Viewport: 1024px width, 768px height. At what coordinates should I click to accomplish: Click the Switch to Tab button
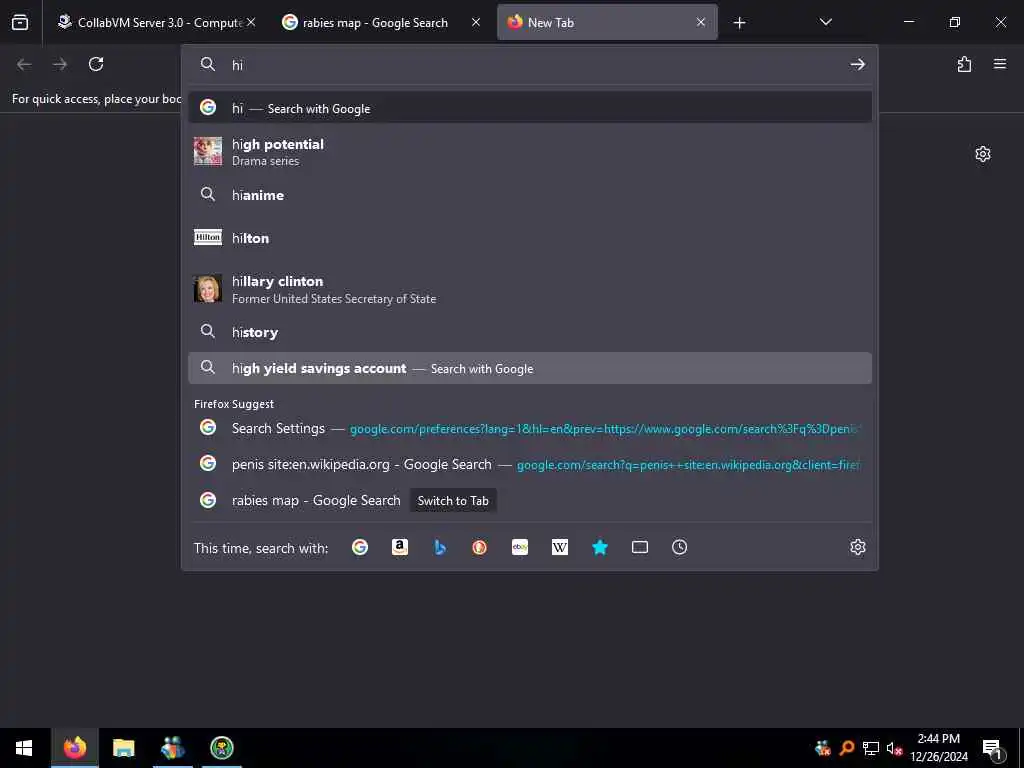[x=453, y=500]
